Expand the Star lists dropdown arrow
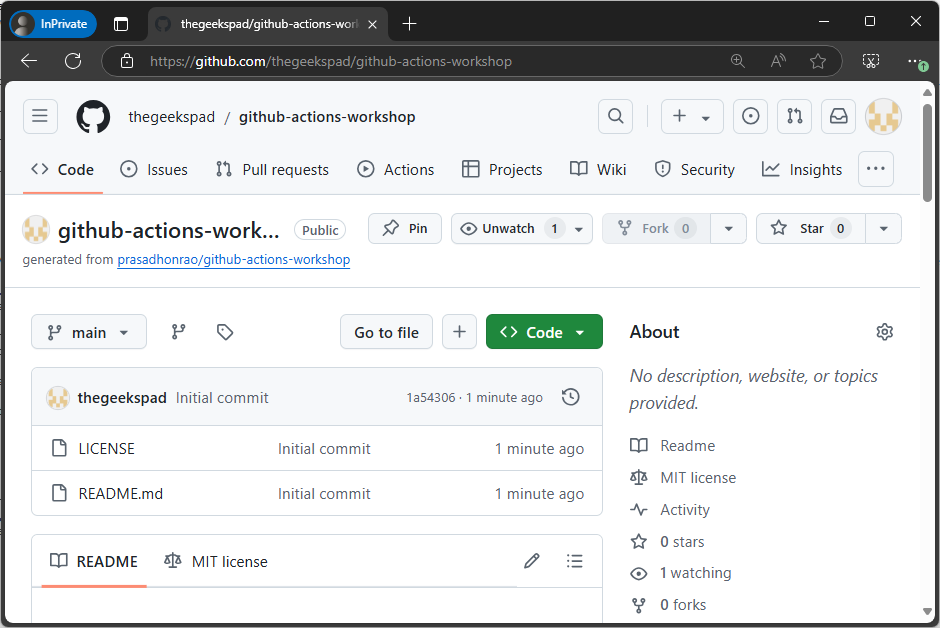The height and width of the screenshot is (628, 940). [884, 229]
